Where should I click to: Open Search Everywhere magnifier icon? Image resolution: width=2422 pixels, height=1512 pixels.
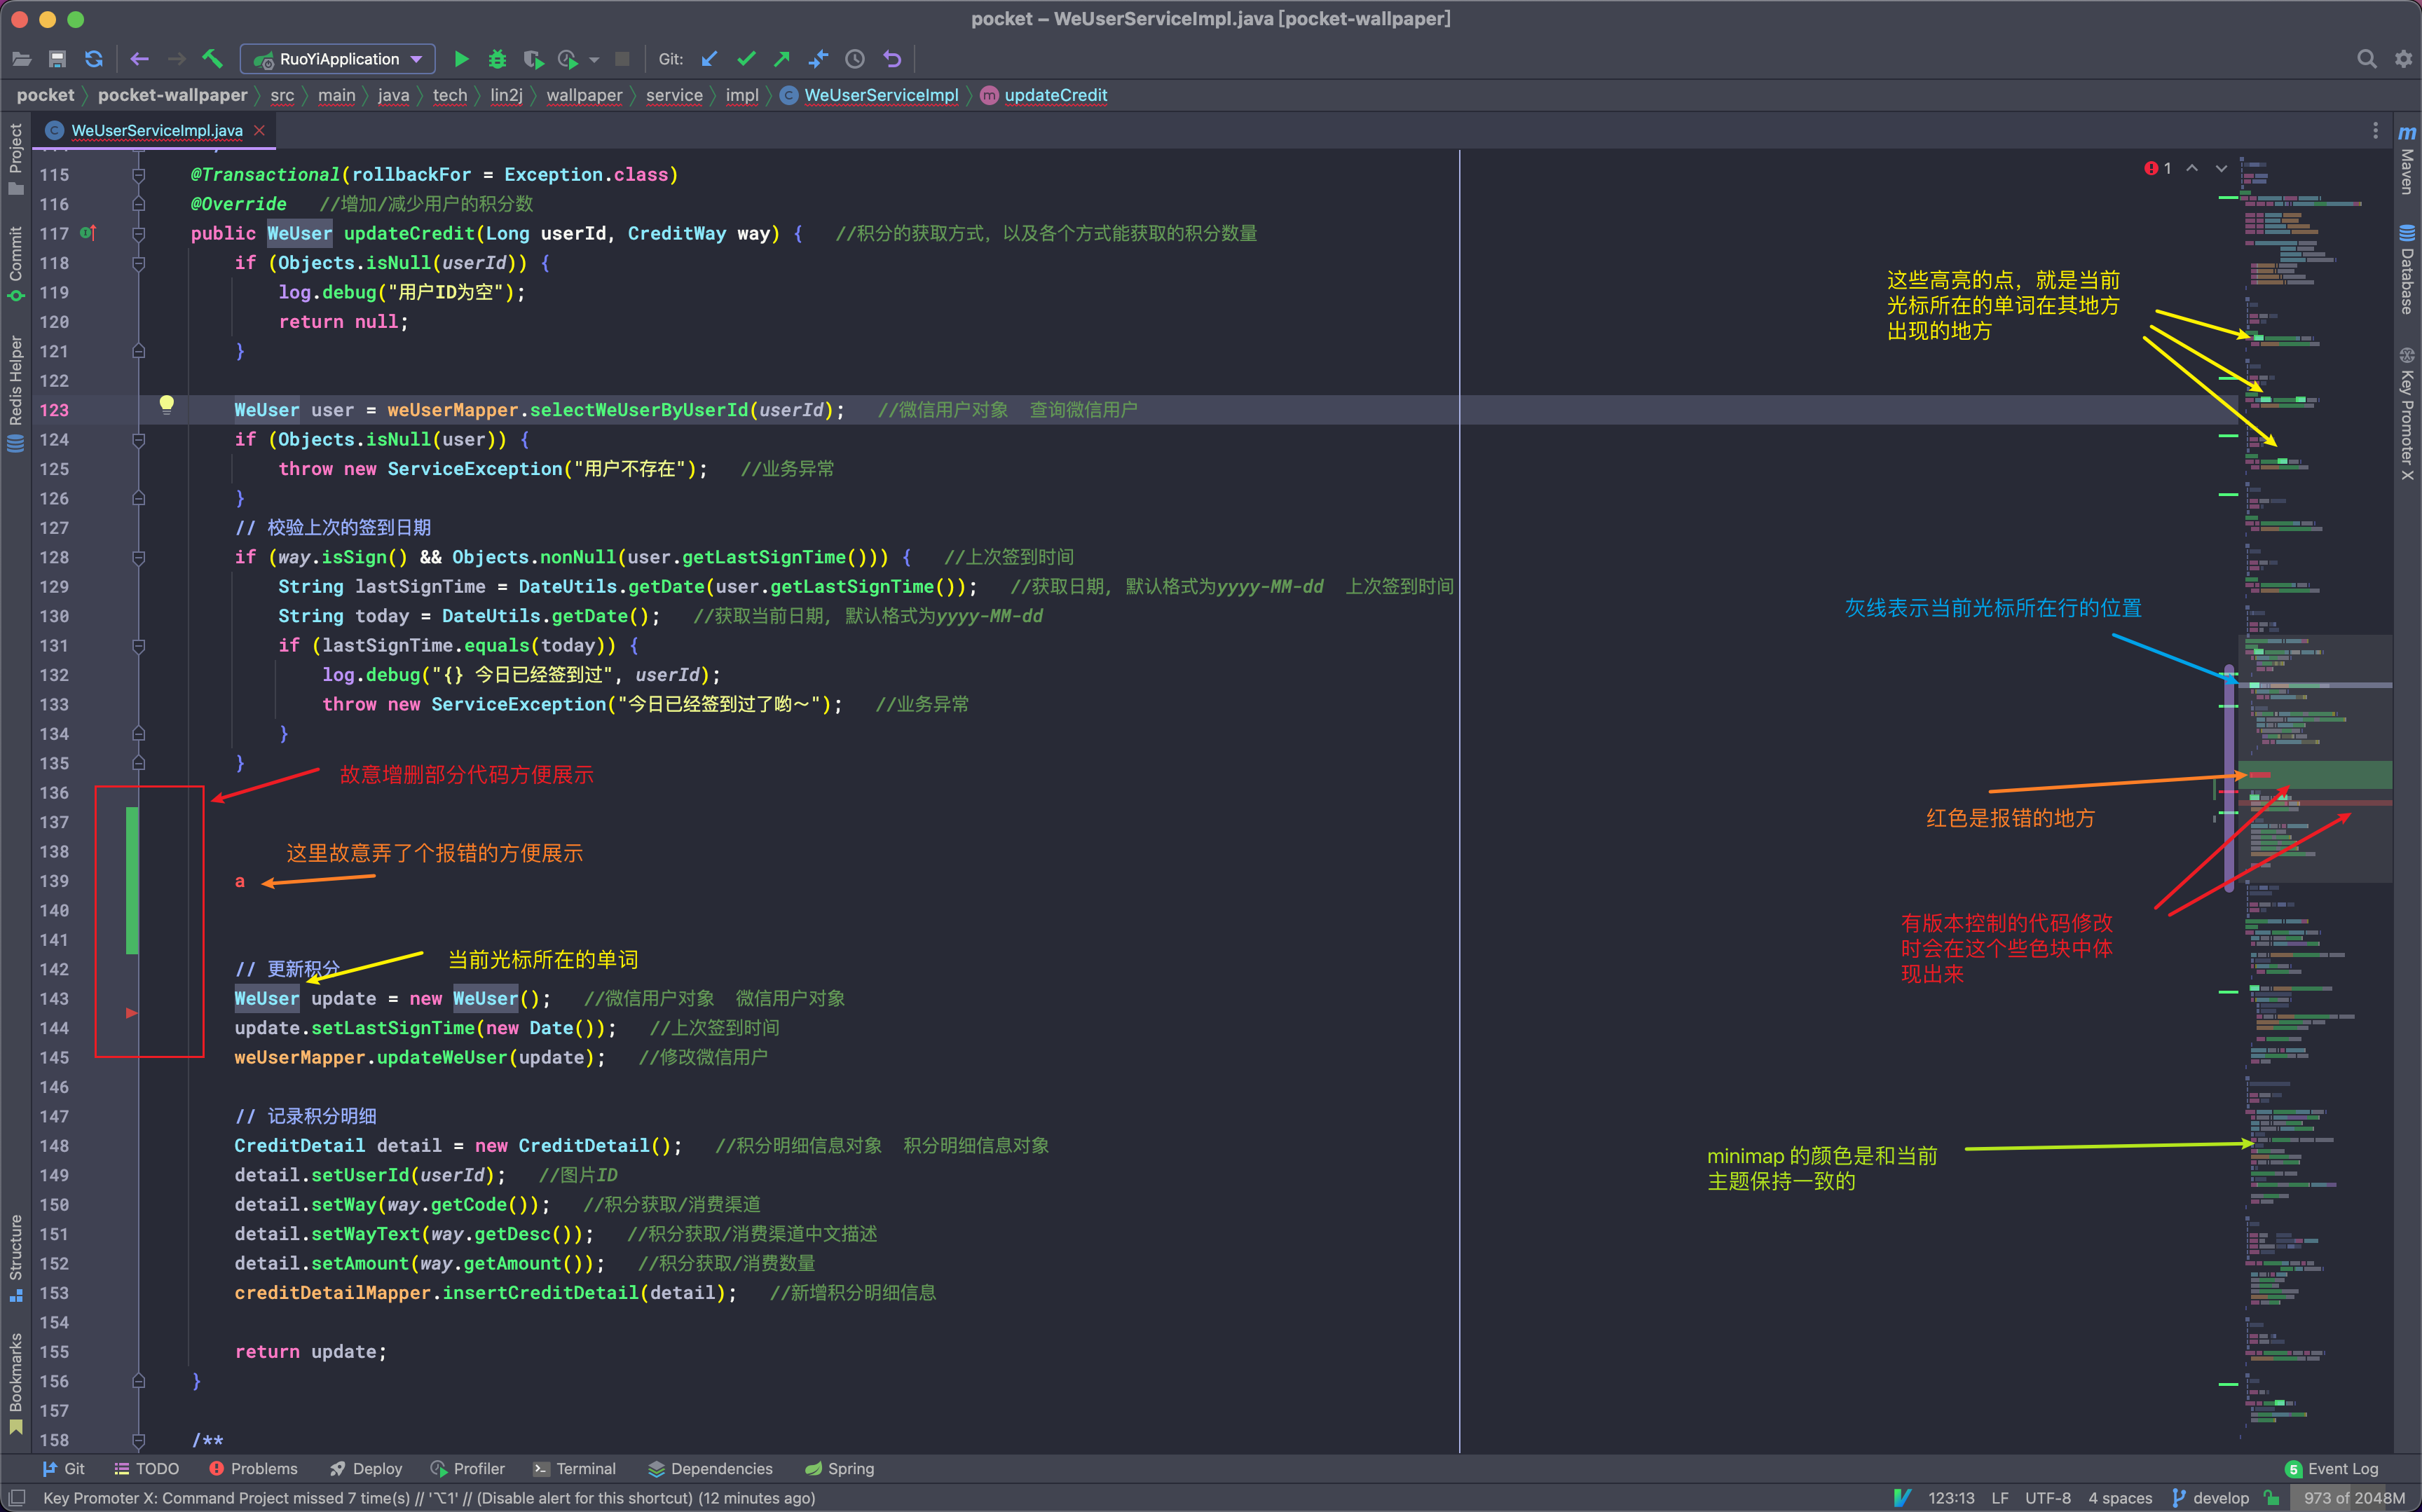tap(2367, 59)
